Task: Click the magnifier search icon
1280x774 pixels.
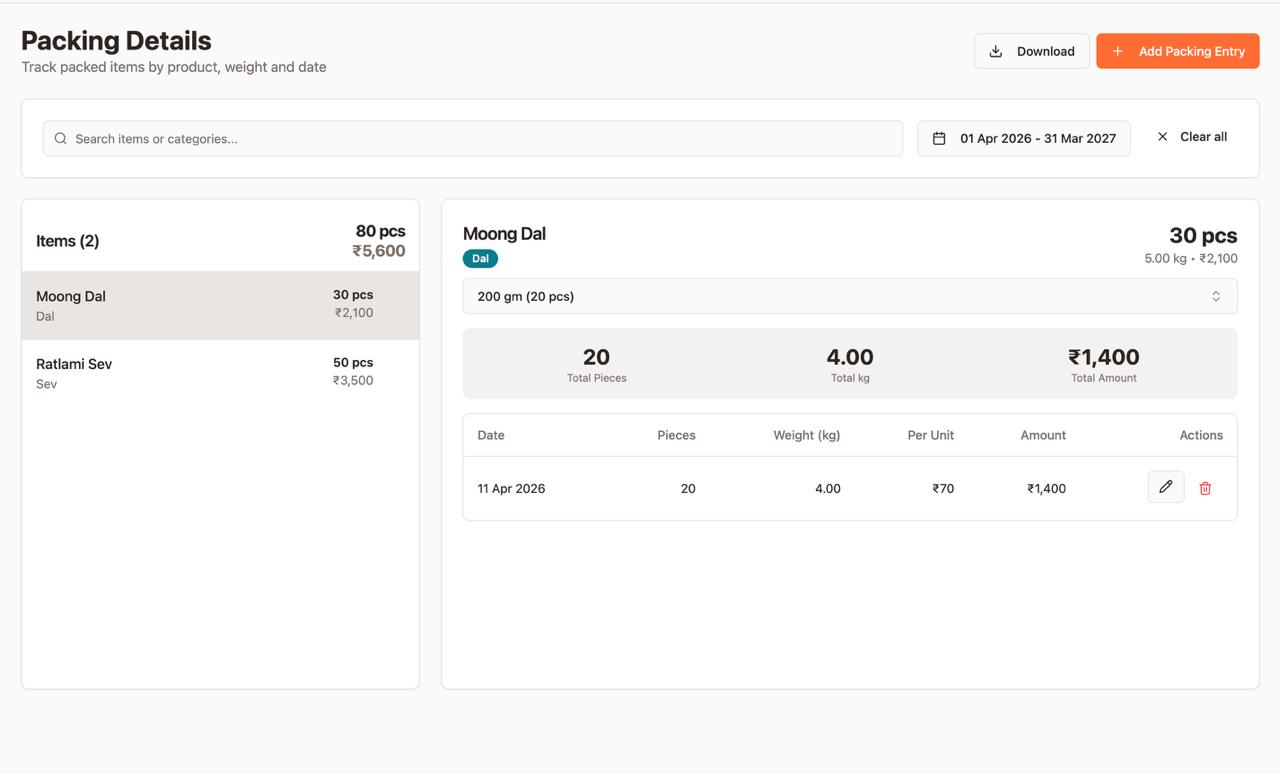Action: [x=61, y=139]
